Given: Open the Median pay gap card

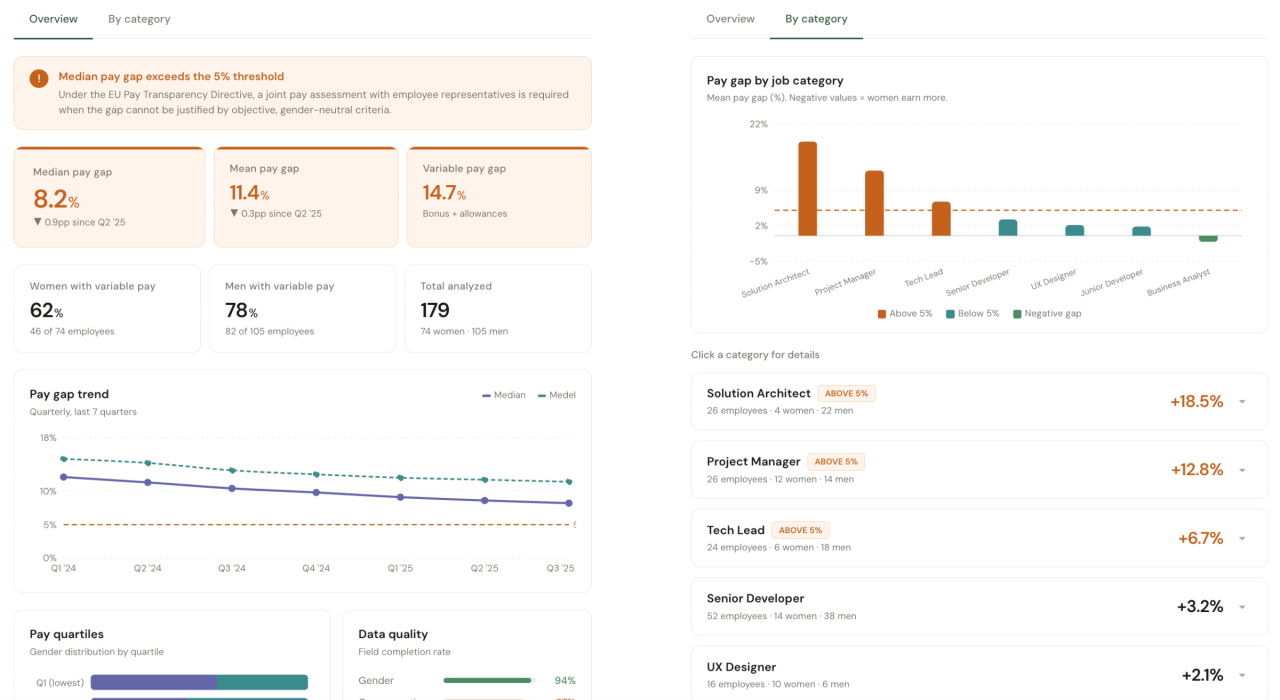Looking at the screenshot, I should click(109, 197).
